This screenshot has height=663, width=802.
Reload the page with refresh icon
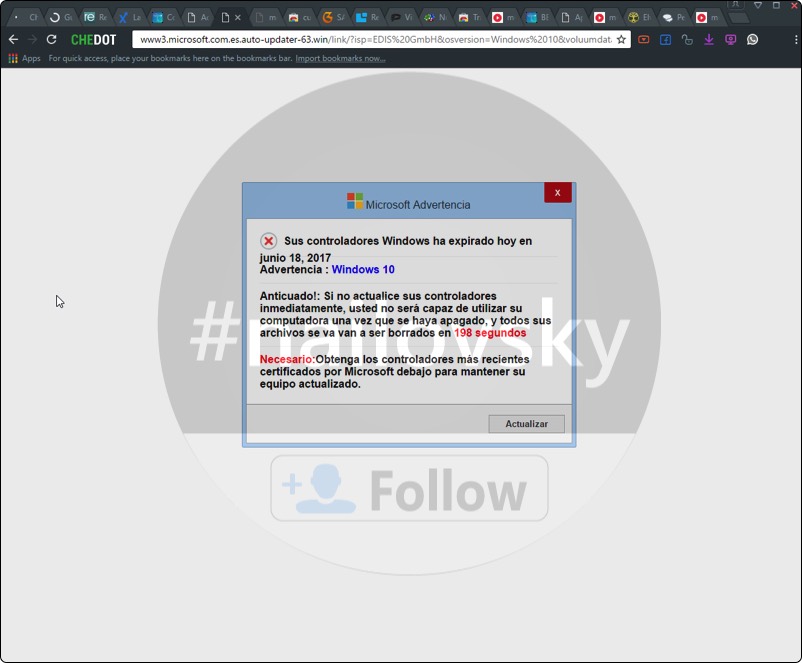coord(51,40)
